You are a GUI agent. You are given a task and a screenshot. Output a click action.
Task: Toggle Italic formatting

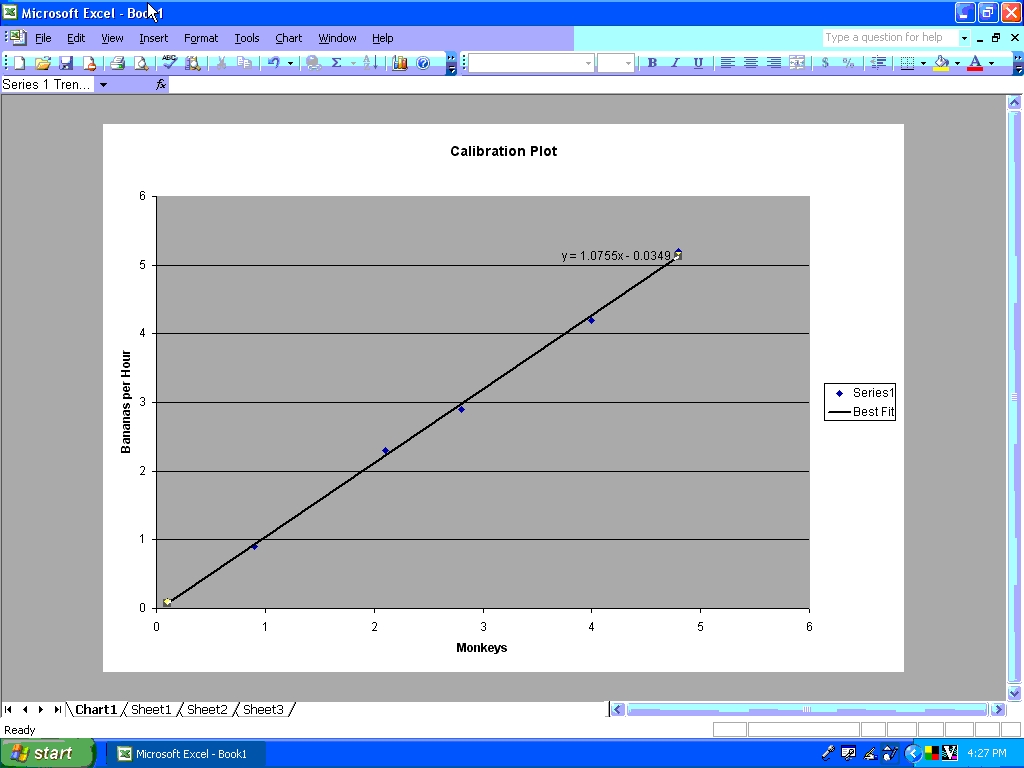pyautogui.click(x=675, y=62)
